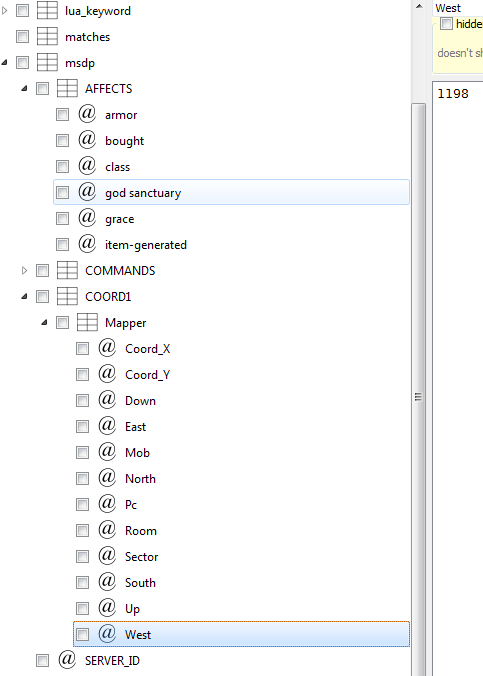Tick the checkbox for the bought variable
This screenshot has width=483, height=676.
62,141
